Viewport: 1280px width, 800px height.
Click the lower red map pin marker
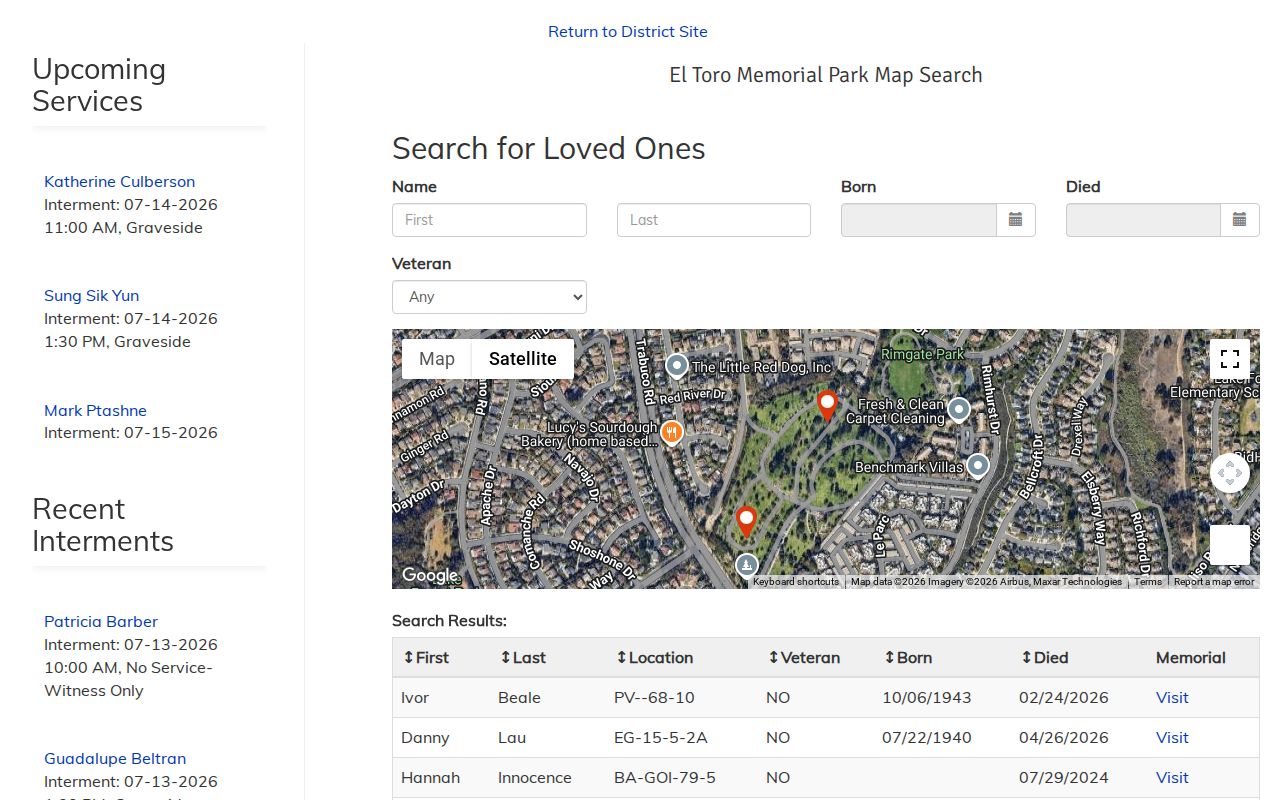pos(746,522)
